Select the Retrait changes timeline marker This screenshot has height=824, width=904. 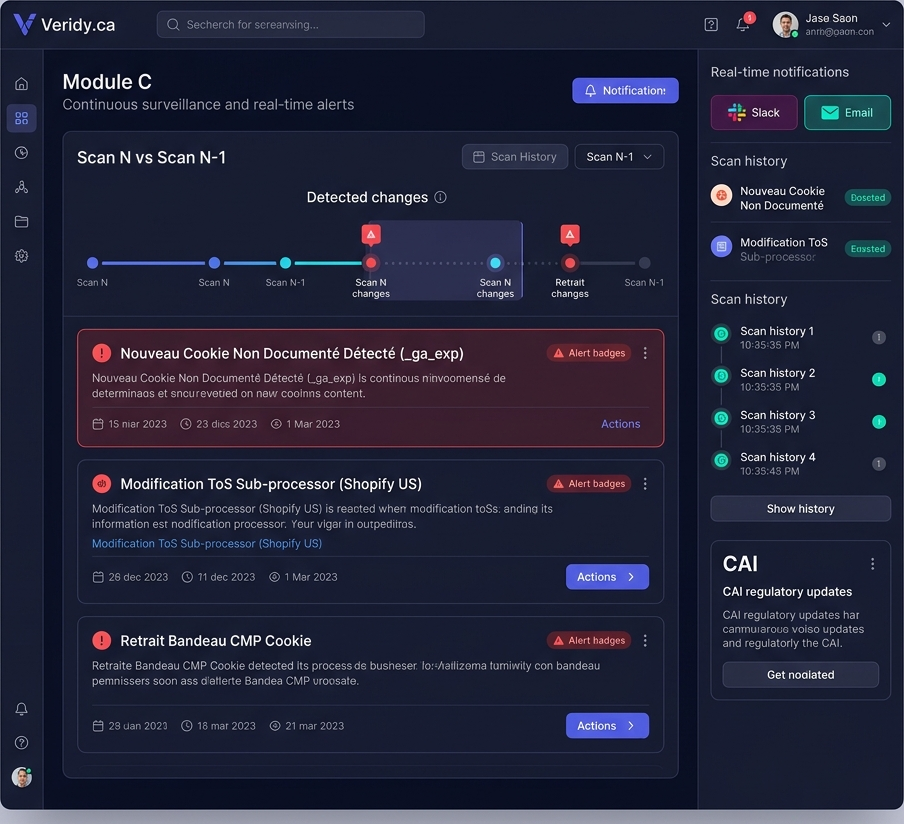click(570, 263)
